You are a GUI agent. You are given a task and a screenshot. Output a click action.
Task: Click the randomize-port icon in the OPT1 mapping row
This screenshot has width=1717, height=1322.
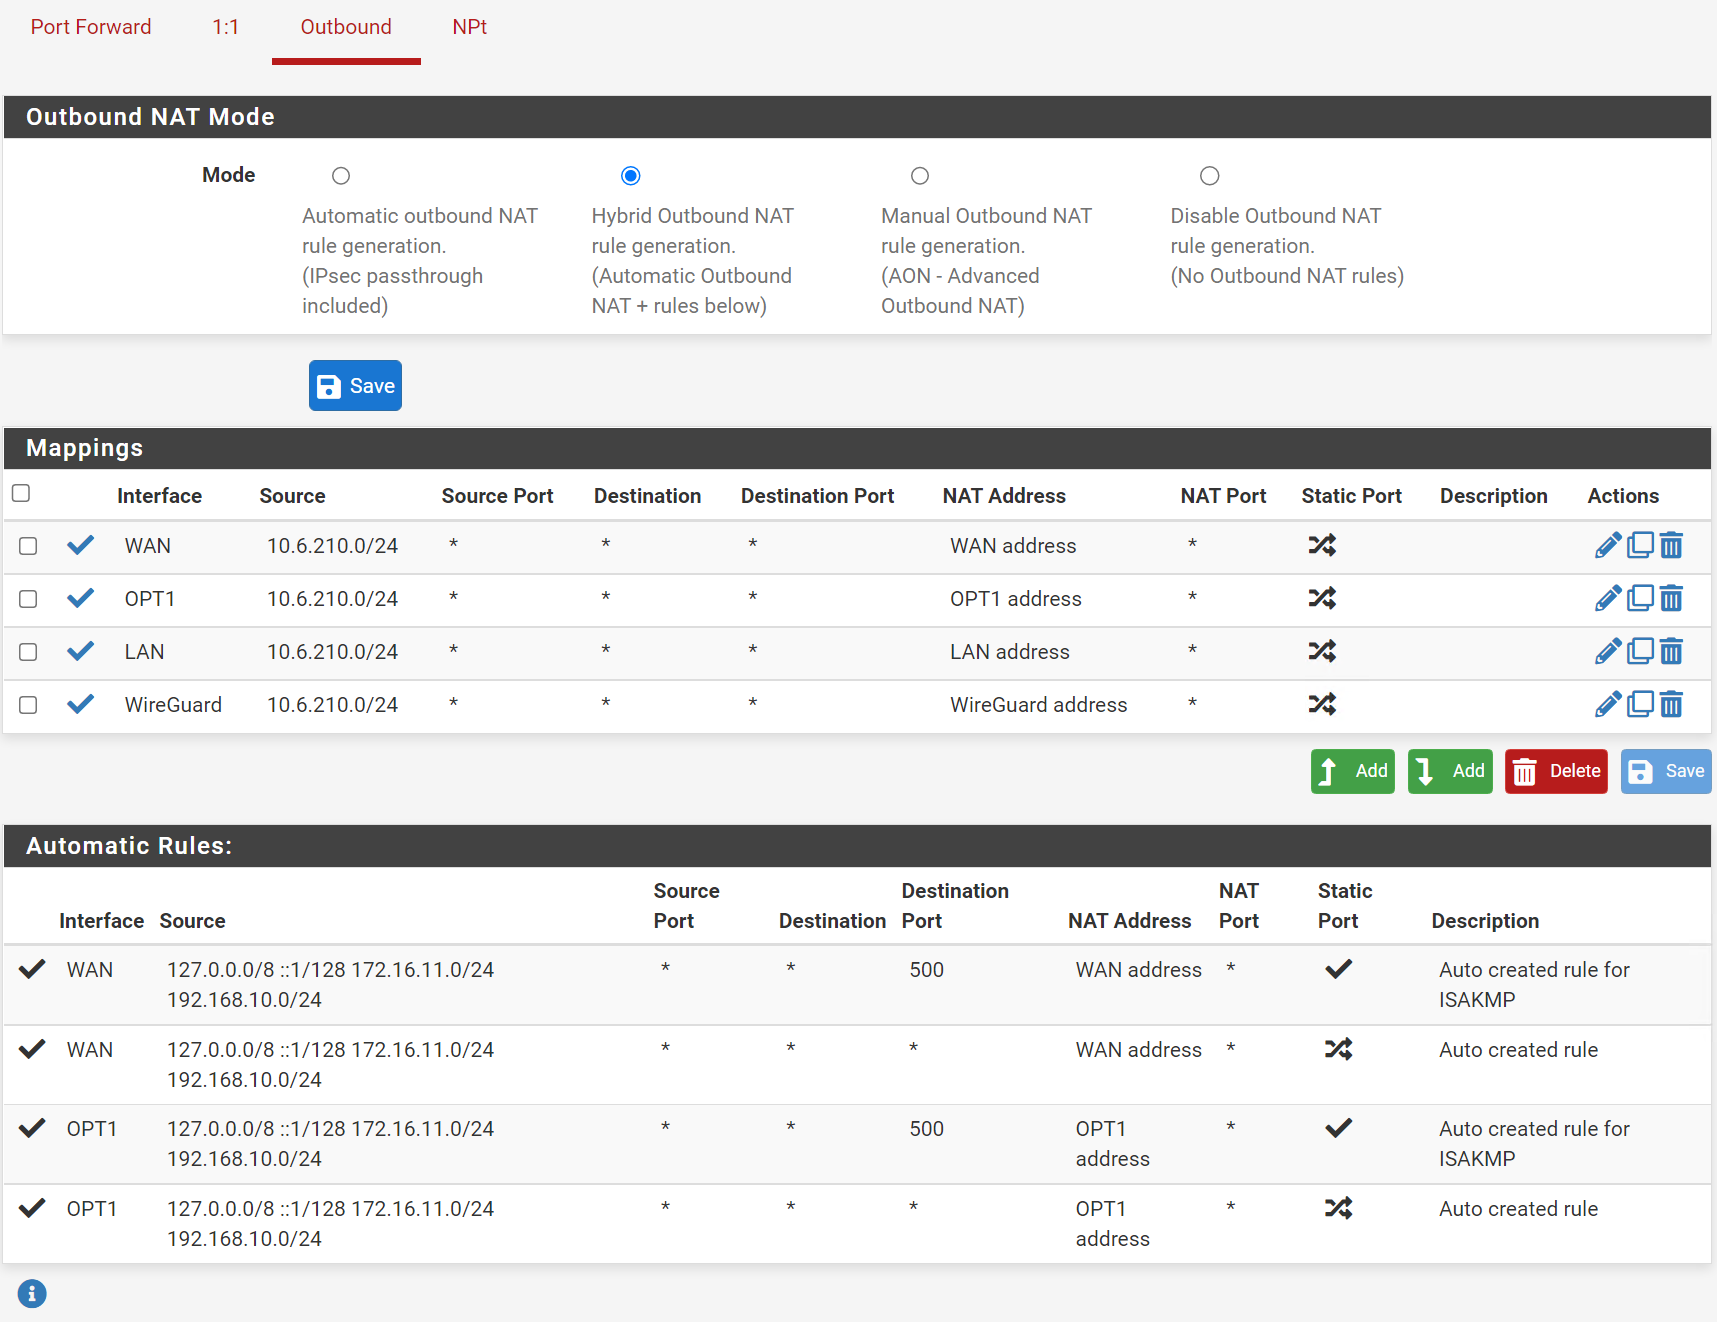pos(1322,598)
